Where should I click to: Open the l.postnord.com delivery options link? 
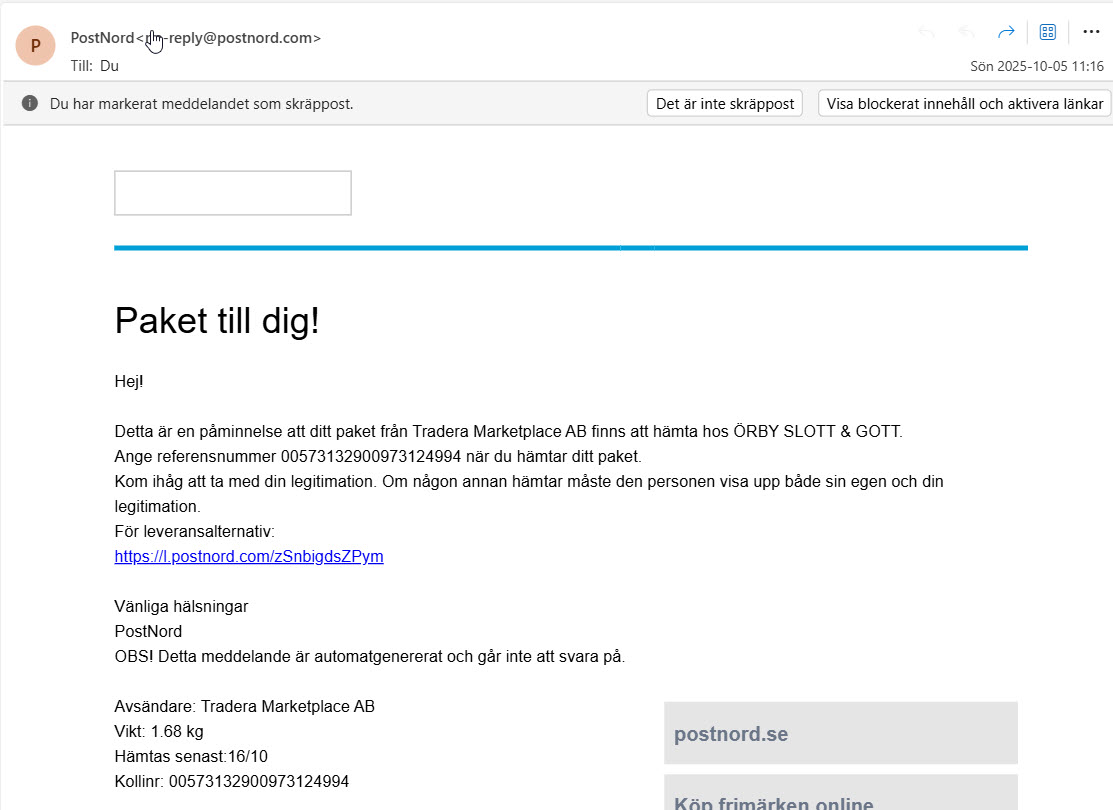(x=249, y=556)
